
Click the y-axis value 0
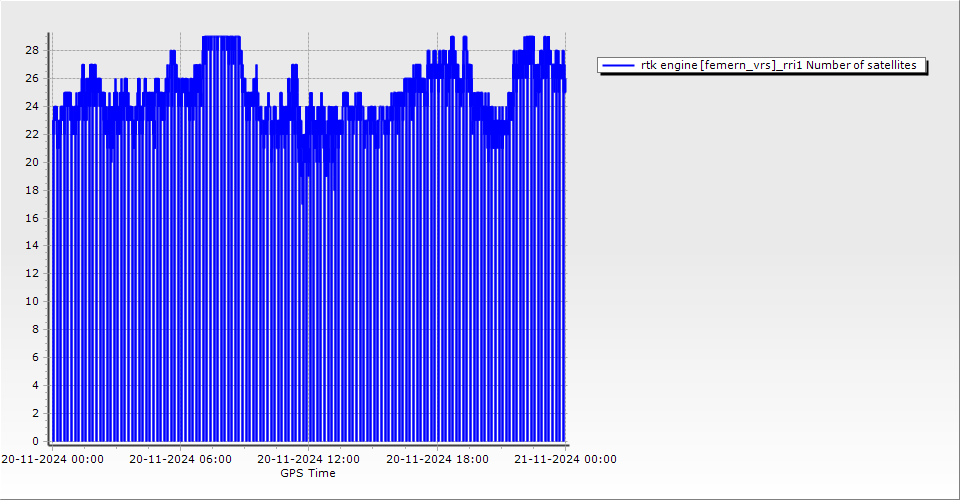tap(35, 441)
